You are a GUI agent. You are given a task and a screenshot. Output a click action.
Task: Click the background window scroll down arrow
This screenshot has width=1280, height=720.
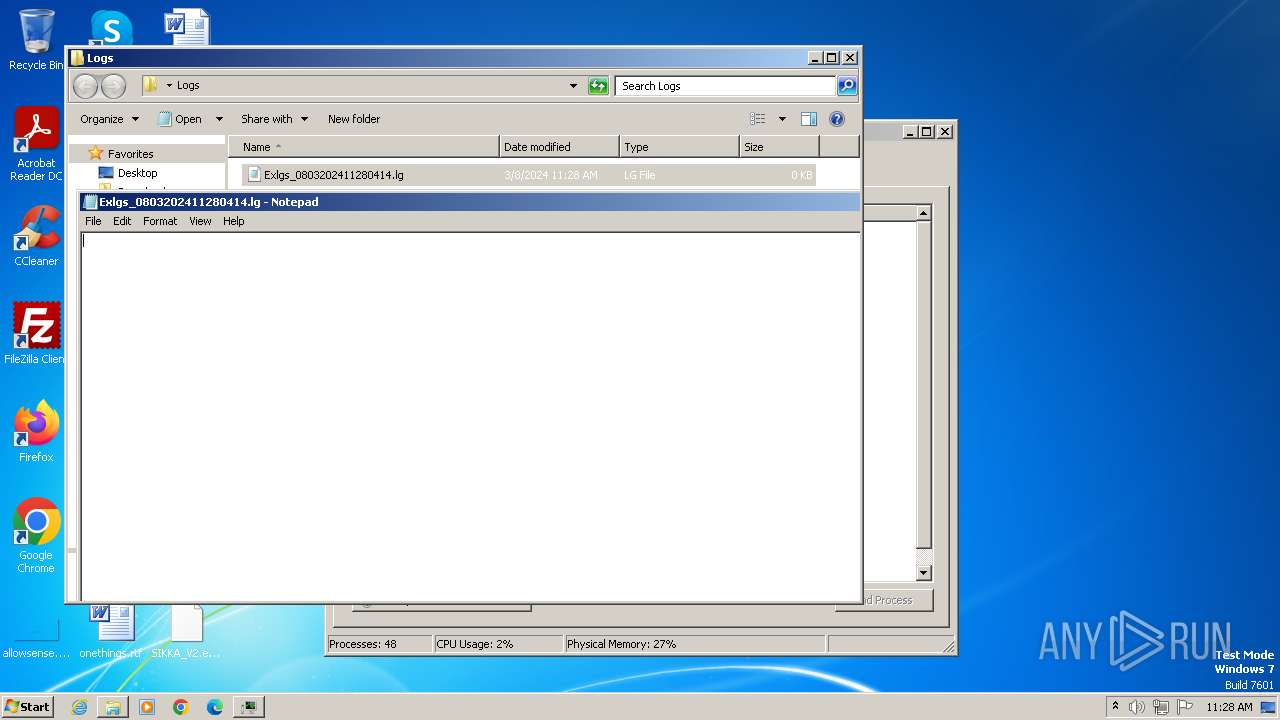[x=923, y=573]
